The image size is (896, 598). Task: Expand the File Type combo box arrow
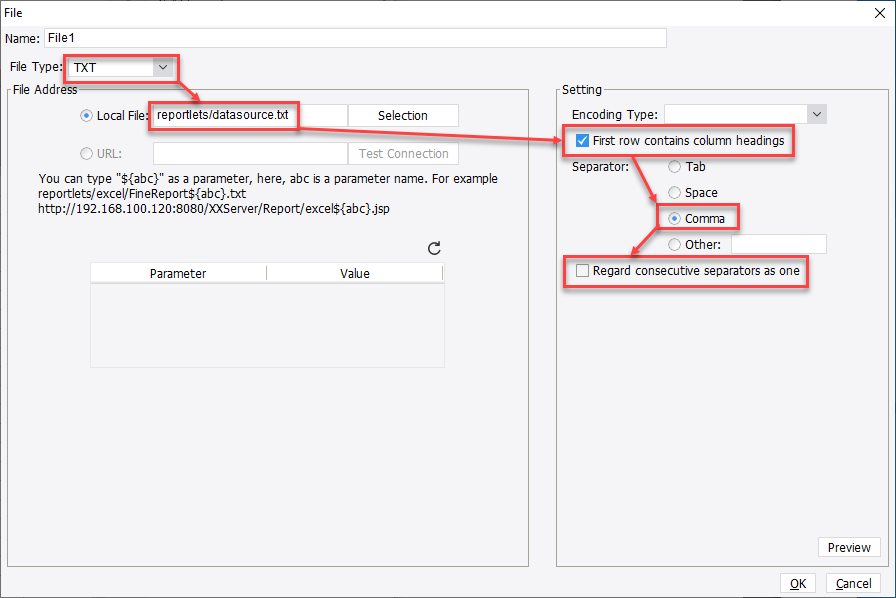[x=163, y=68]
